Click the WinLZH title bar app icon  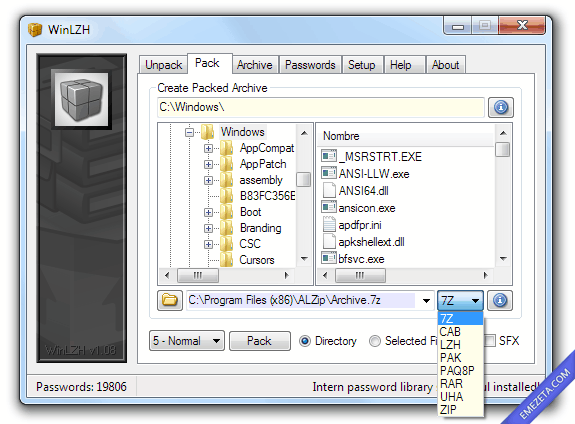pyautogui.click(x=35, y=30)
